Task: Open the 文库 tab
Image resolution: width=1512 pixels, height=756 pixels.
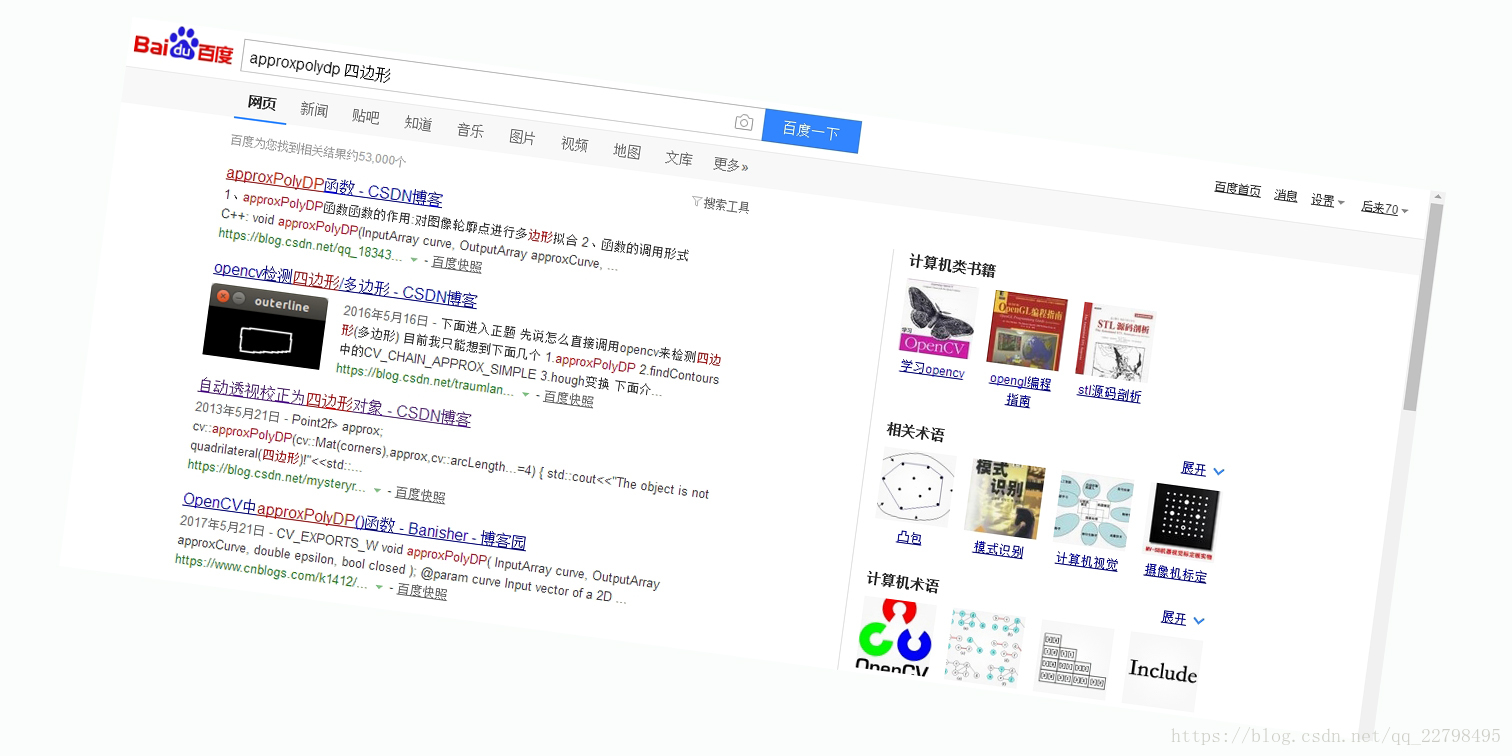Action: [679, 158]
